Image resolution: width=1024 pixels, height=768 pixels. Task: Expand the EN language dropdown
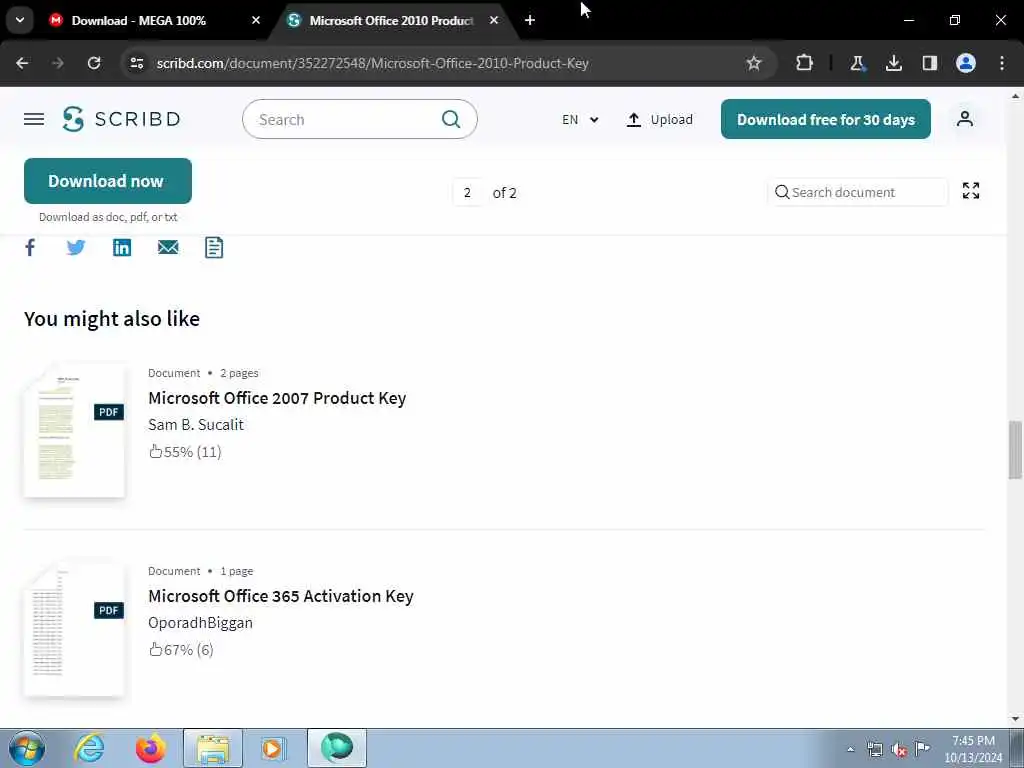(580, 120)
